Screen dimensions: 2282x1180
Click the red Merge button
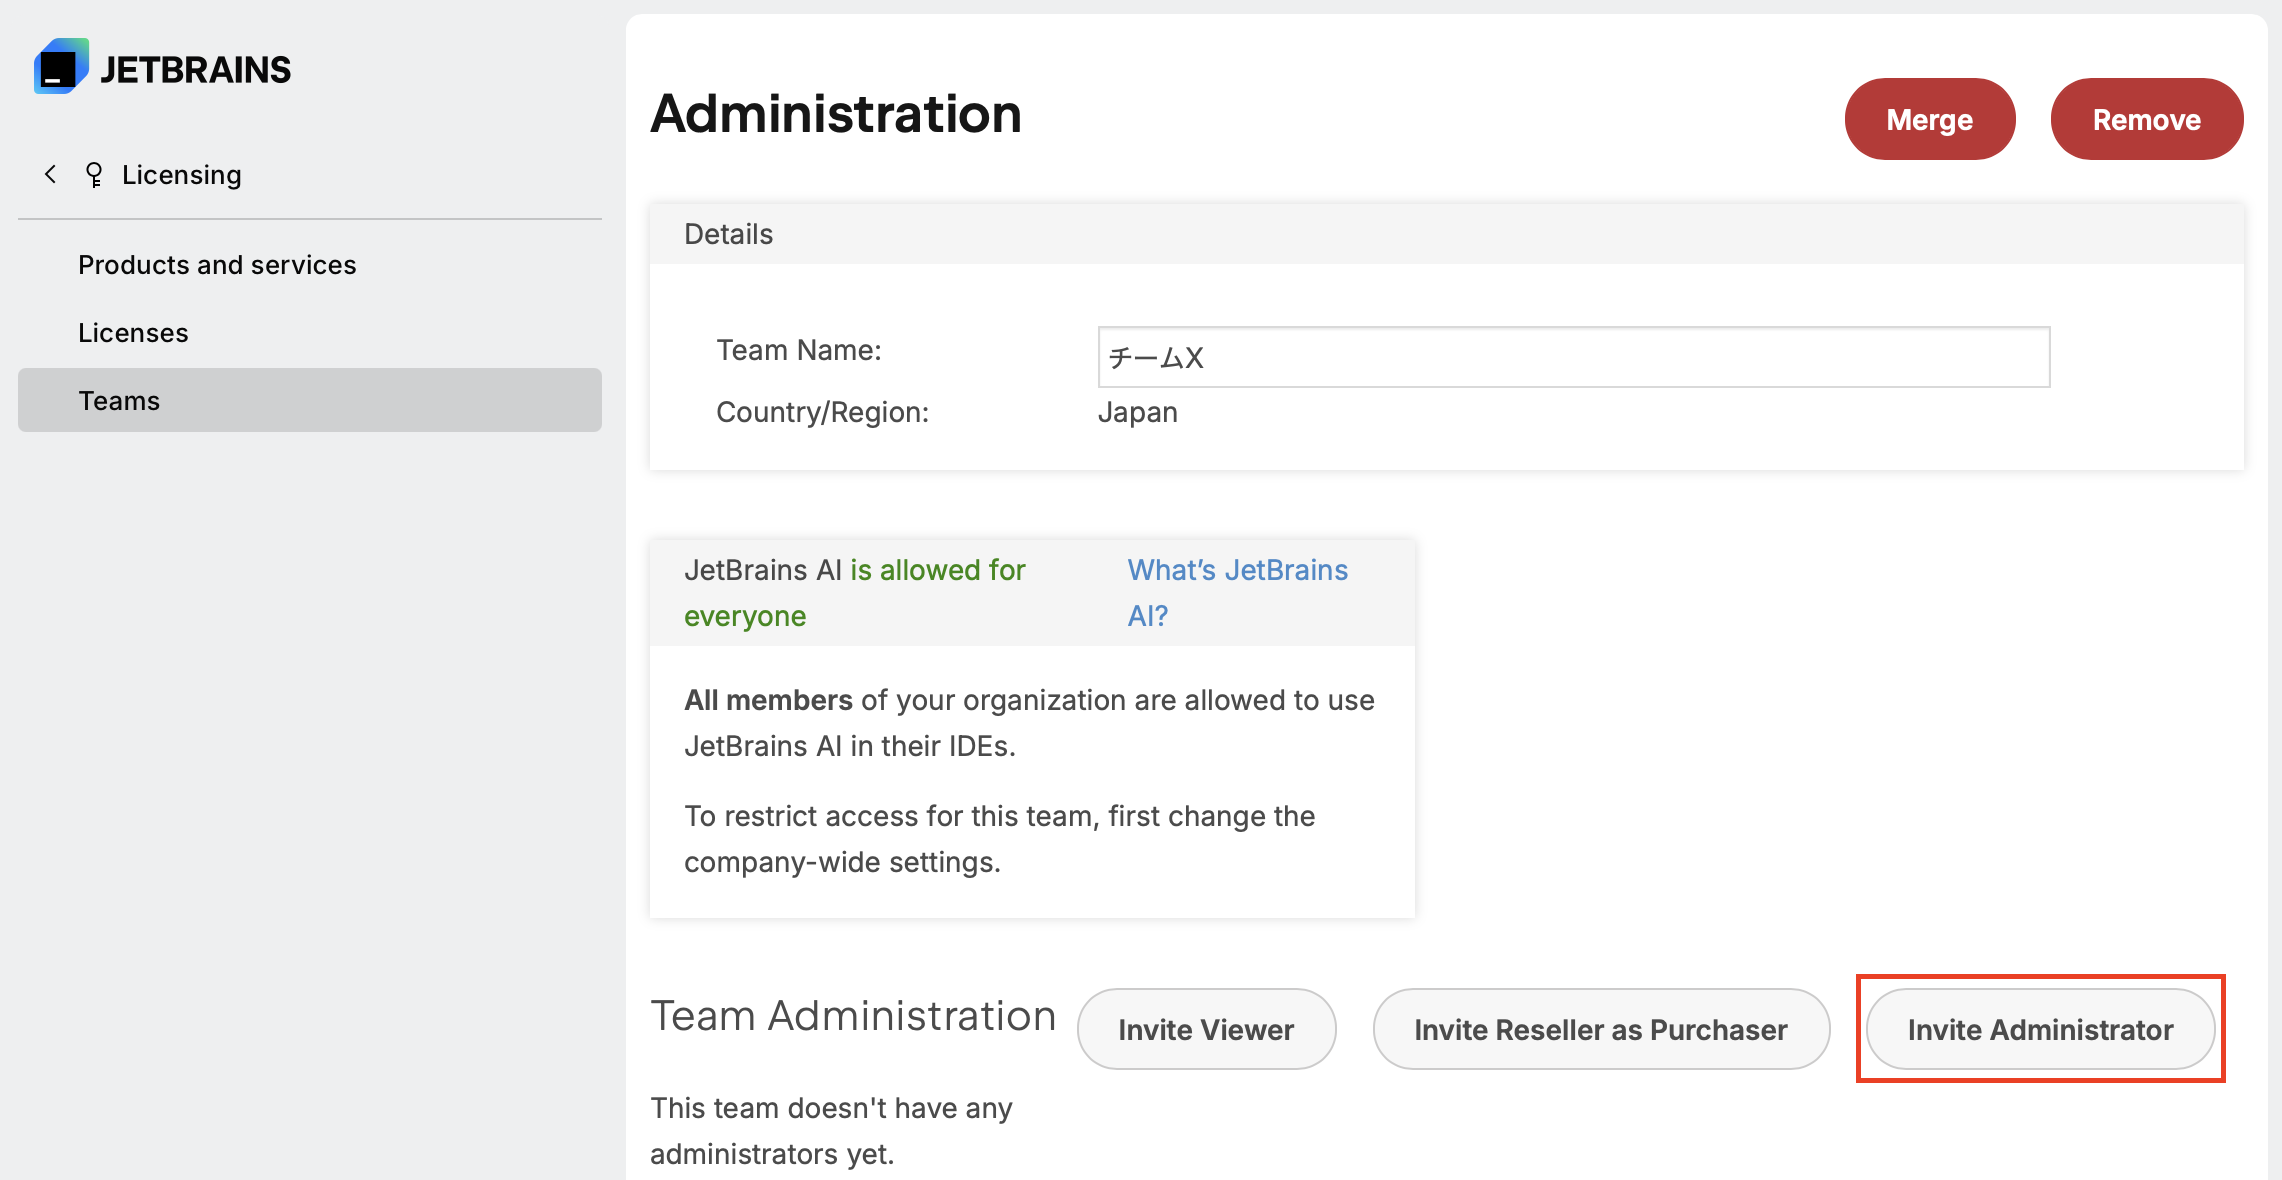(1930, 119)
